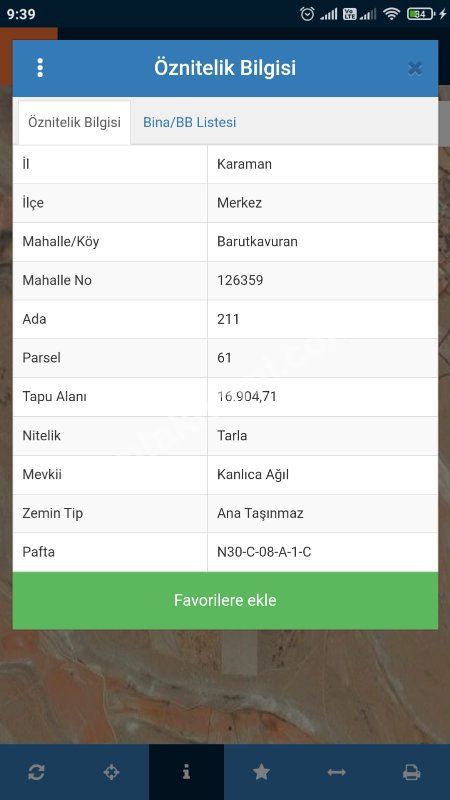
Task: Tap the Barutkavuran neighborhood value
Action: 257,241
